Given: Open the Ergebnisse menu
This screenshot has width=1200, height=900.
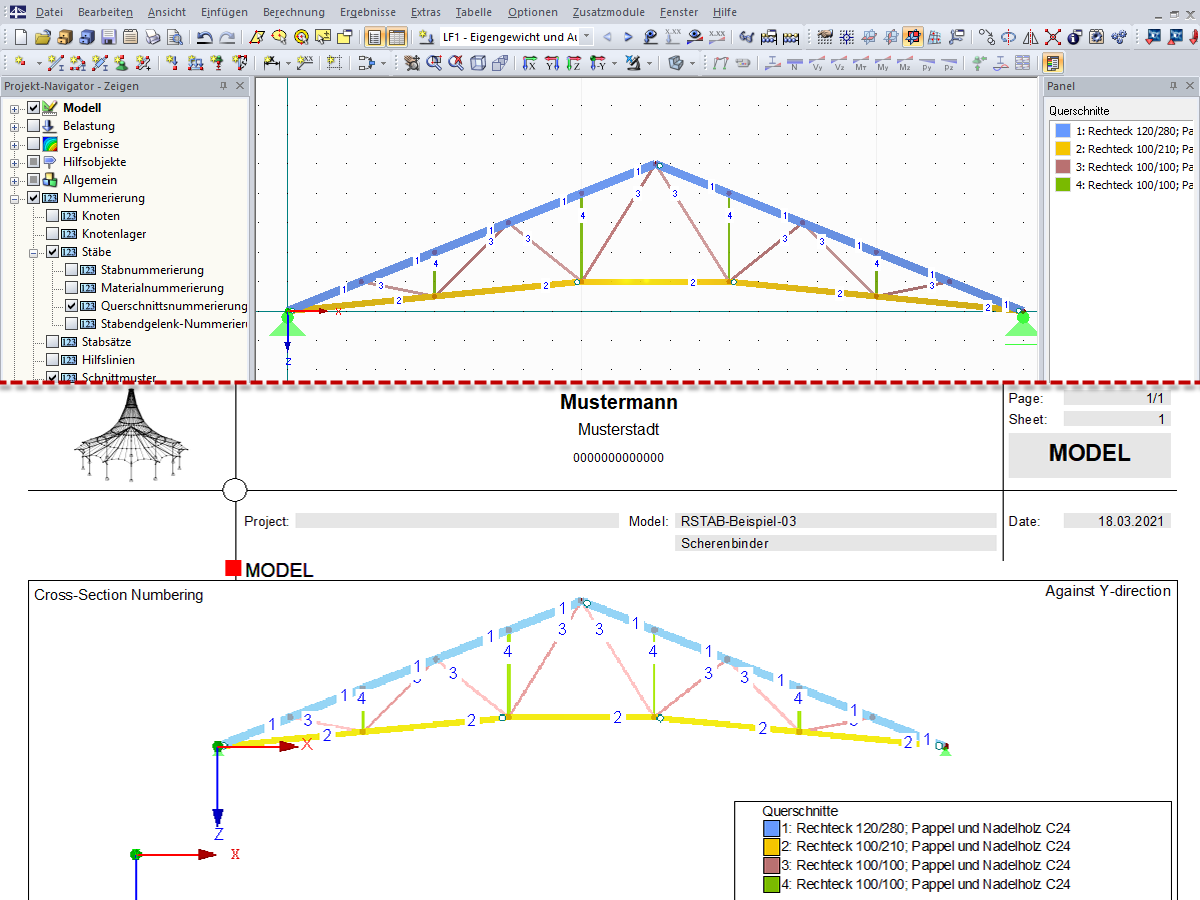Looking at the screenshot, I should (x=367, y=12).
